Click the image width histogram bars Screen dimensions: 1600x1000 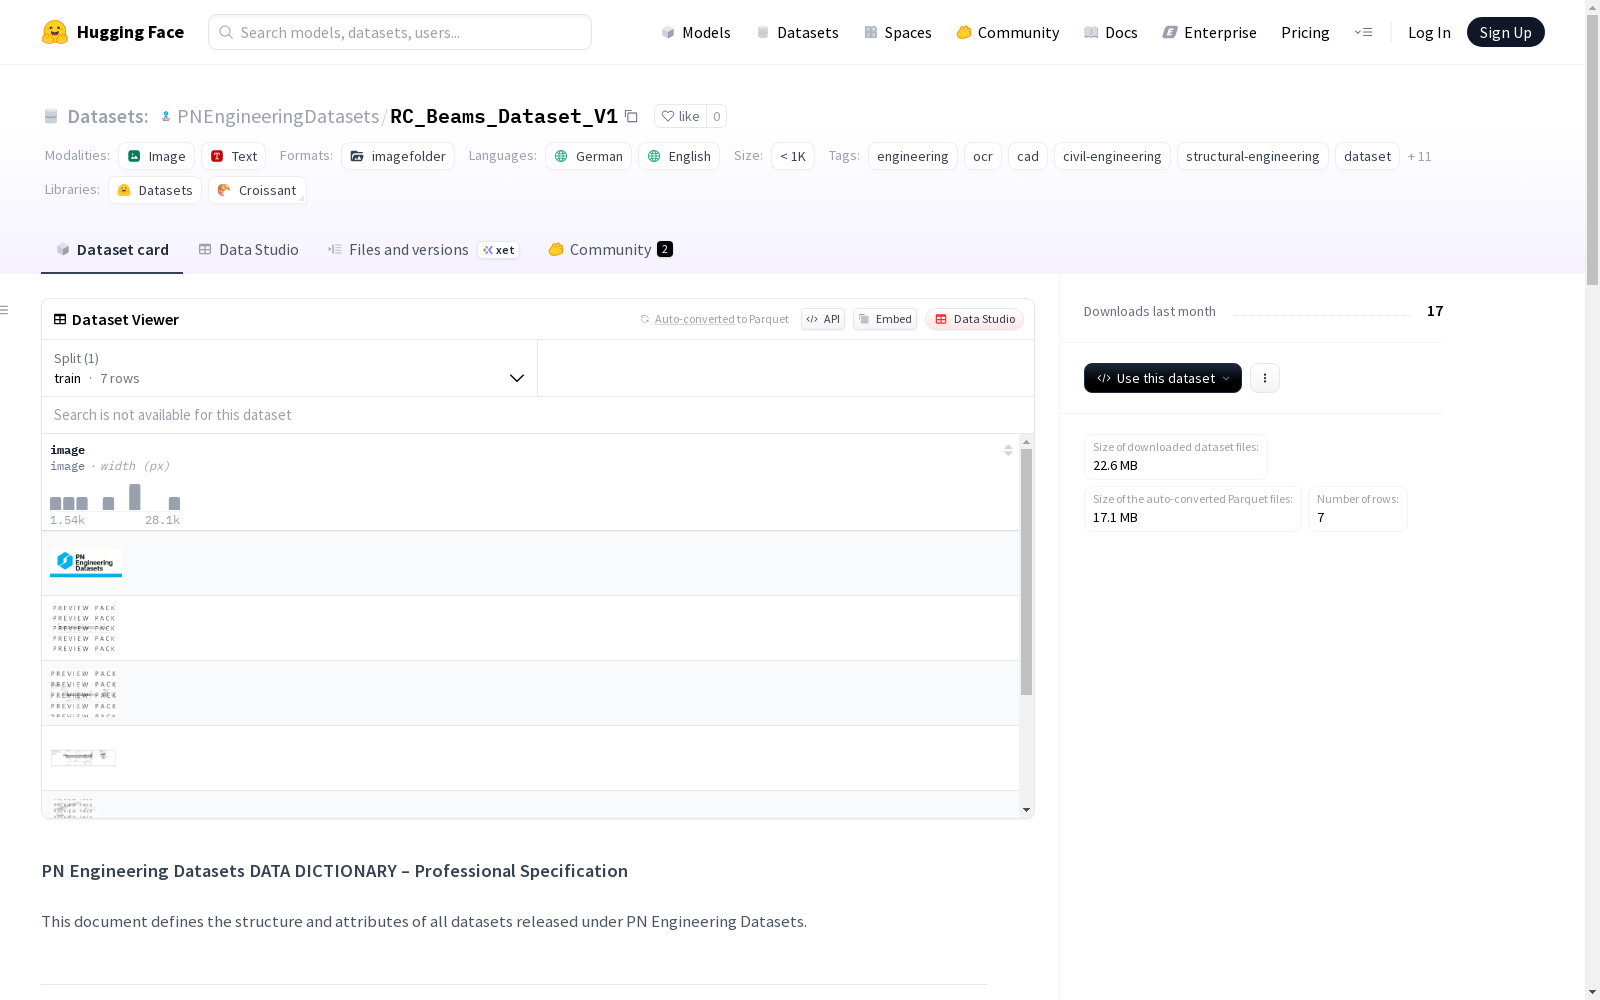[x=115, y=497]
